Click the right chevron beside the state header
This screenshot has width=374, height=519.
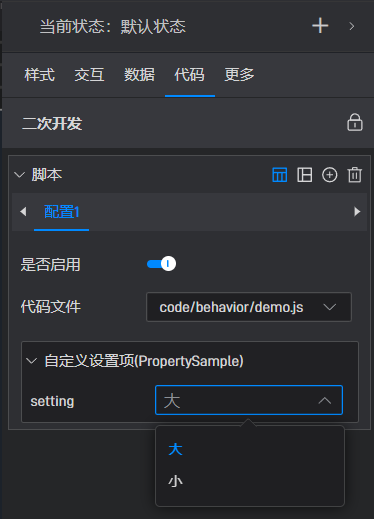click(x=352, y=26)
